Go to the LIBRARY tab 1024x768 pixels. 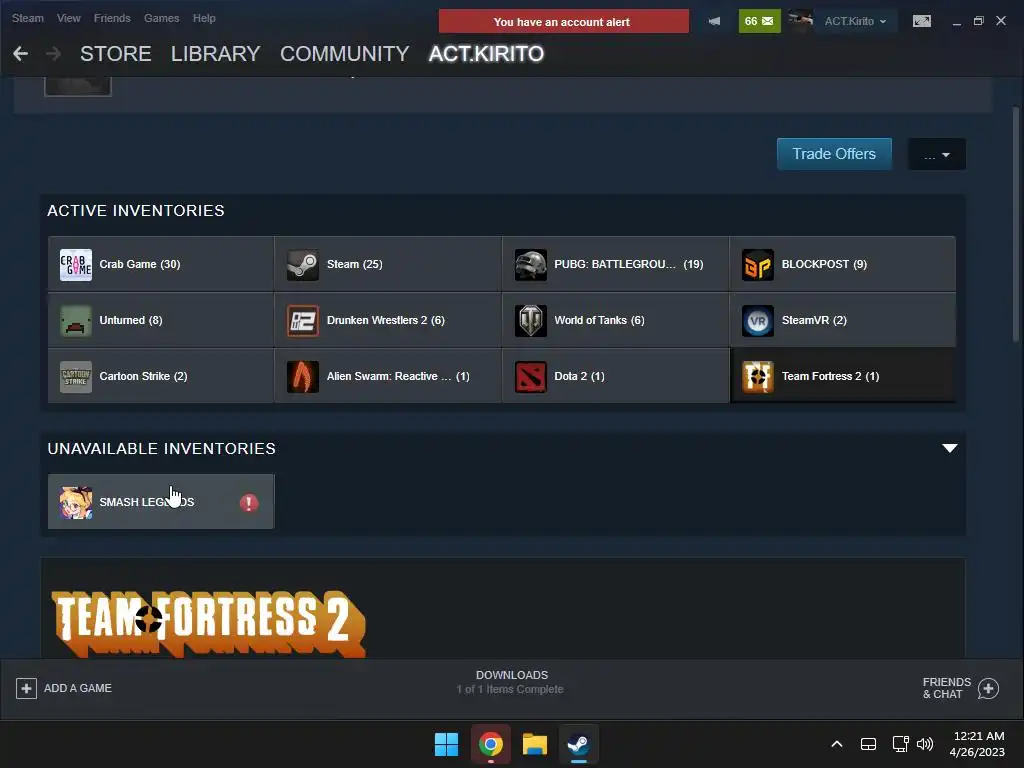click(x=216, y=54)
